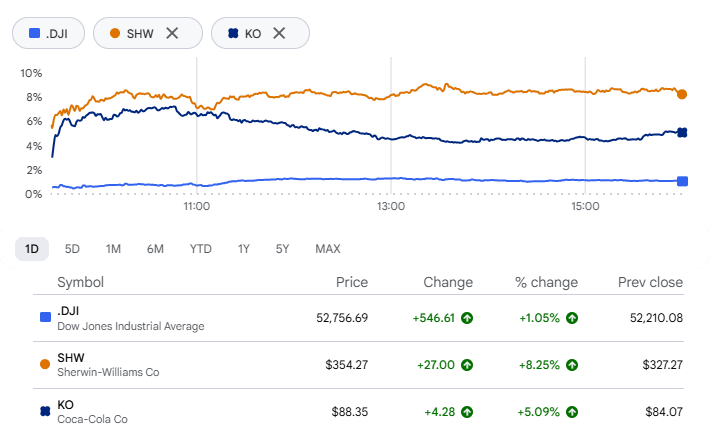This screenshot has height=435, width=721.
Task: Click the SHW chip label
Action: pos(140,34)
